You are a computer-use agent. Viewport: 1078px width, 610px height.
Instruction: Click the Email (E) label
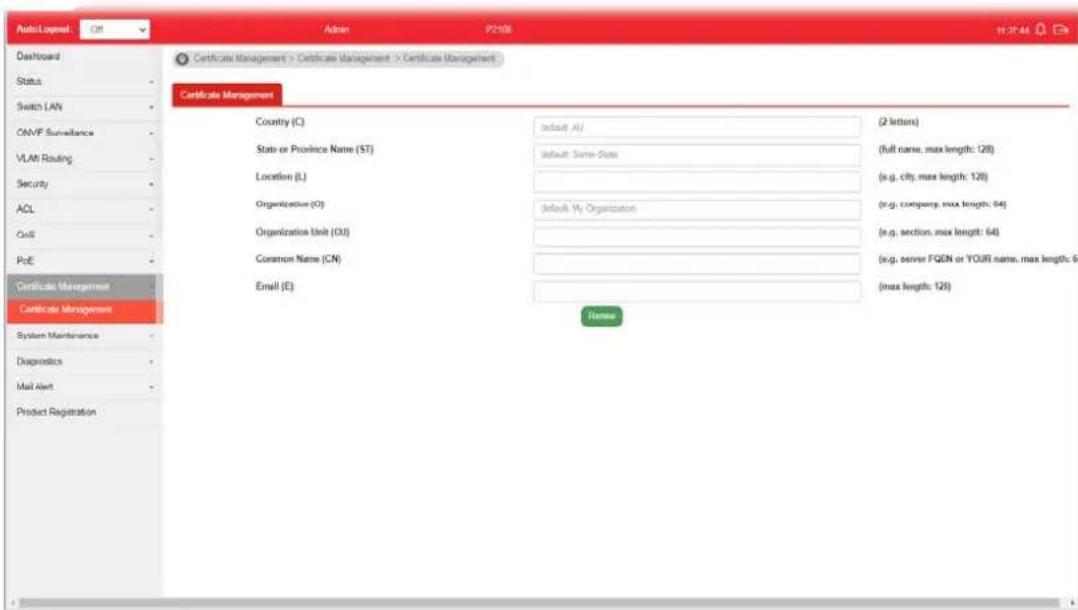tap(274, 286)
